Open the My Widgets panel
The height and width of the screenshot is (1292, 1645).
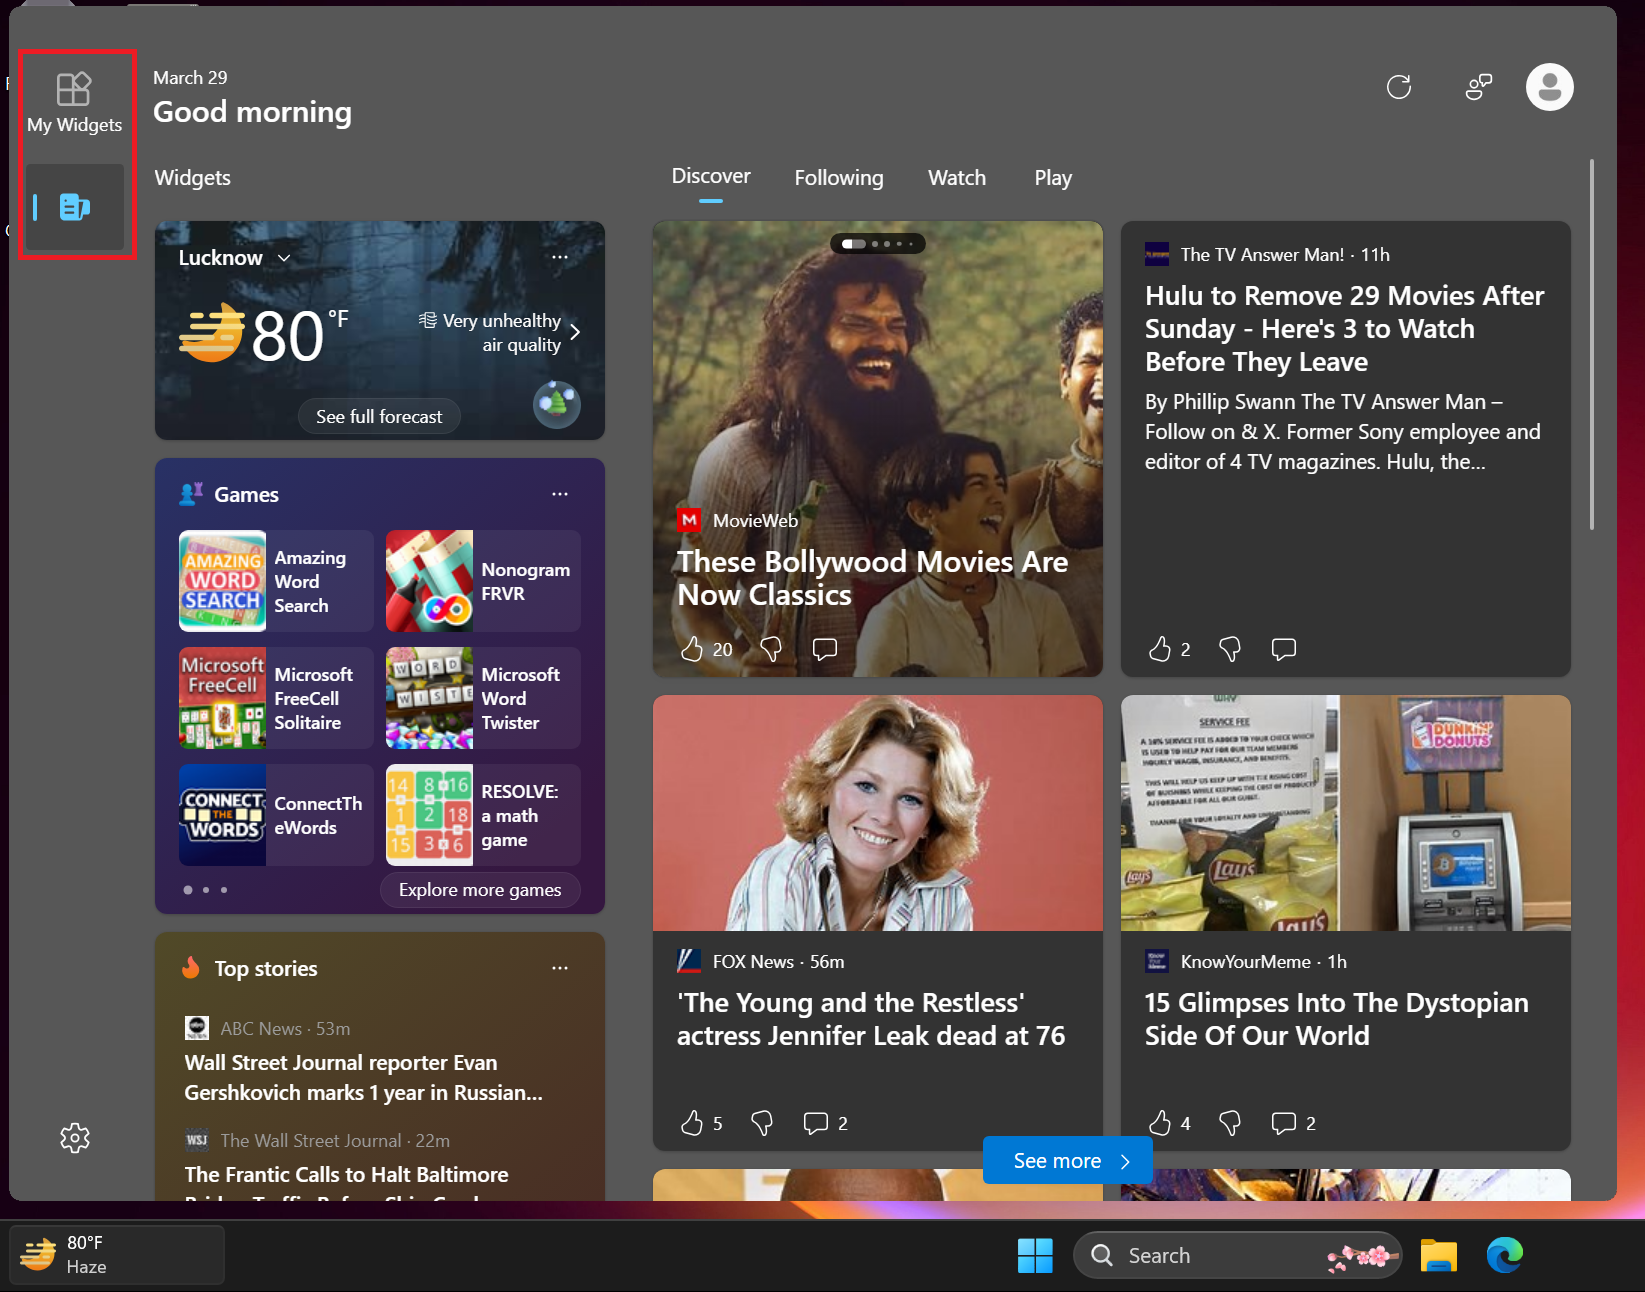pos(74,100)
